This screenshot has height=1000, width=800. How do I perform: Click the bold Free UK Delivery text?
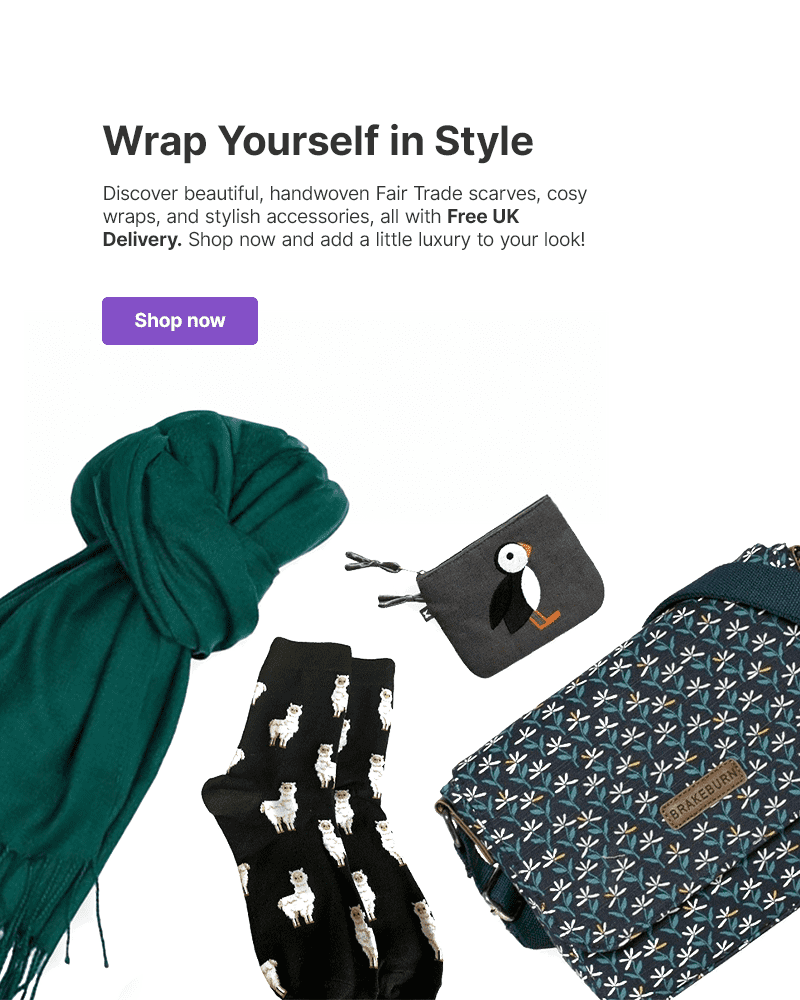[311, 228]
